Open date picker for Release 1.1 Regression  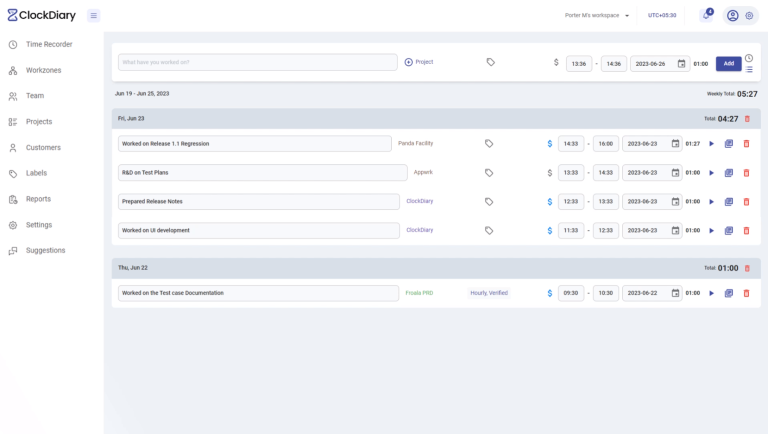pyautogui.click(x=675, y=144)
